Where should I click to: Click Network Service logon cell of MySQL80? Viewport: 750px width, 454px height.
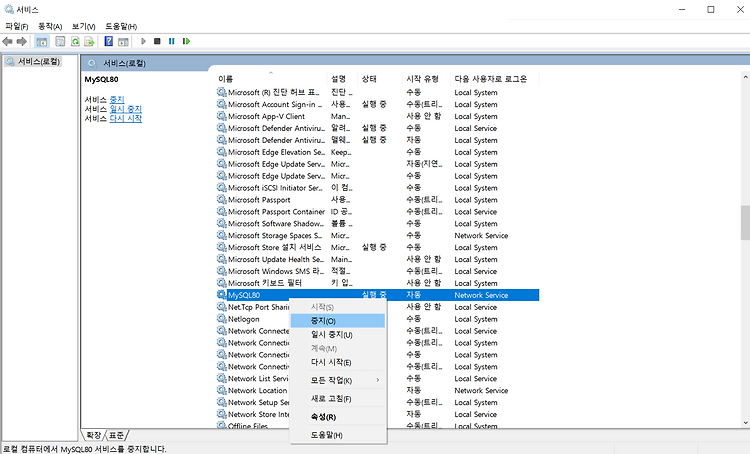click(x=481, y=295)
